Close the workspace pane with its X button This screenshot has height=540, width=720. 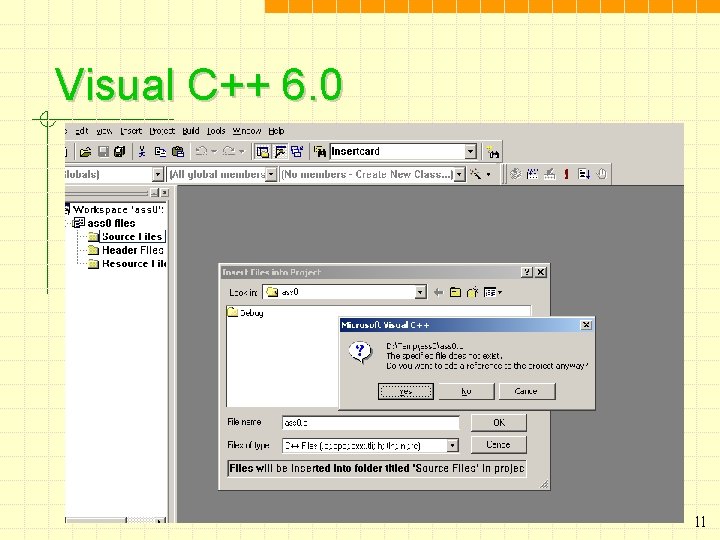point(164,193)
